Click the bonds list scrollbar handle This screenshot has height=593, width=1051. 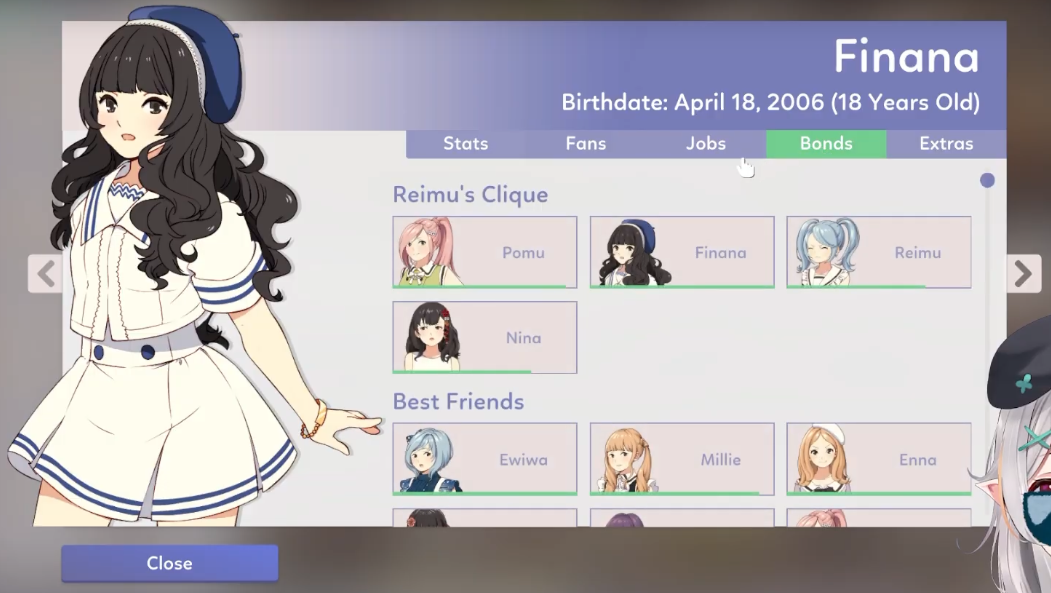pyautogui.click(x=987, y=180)
